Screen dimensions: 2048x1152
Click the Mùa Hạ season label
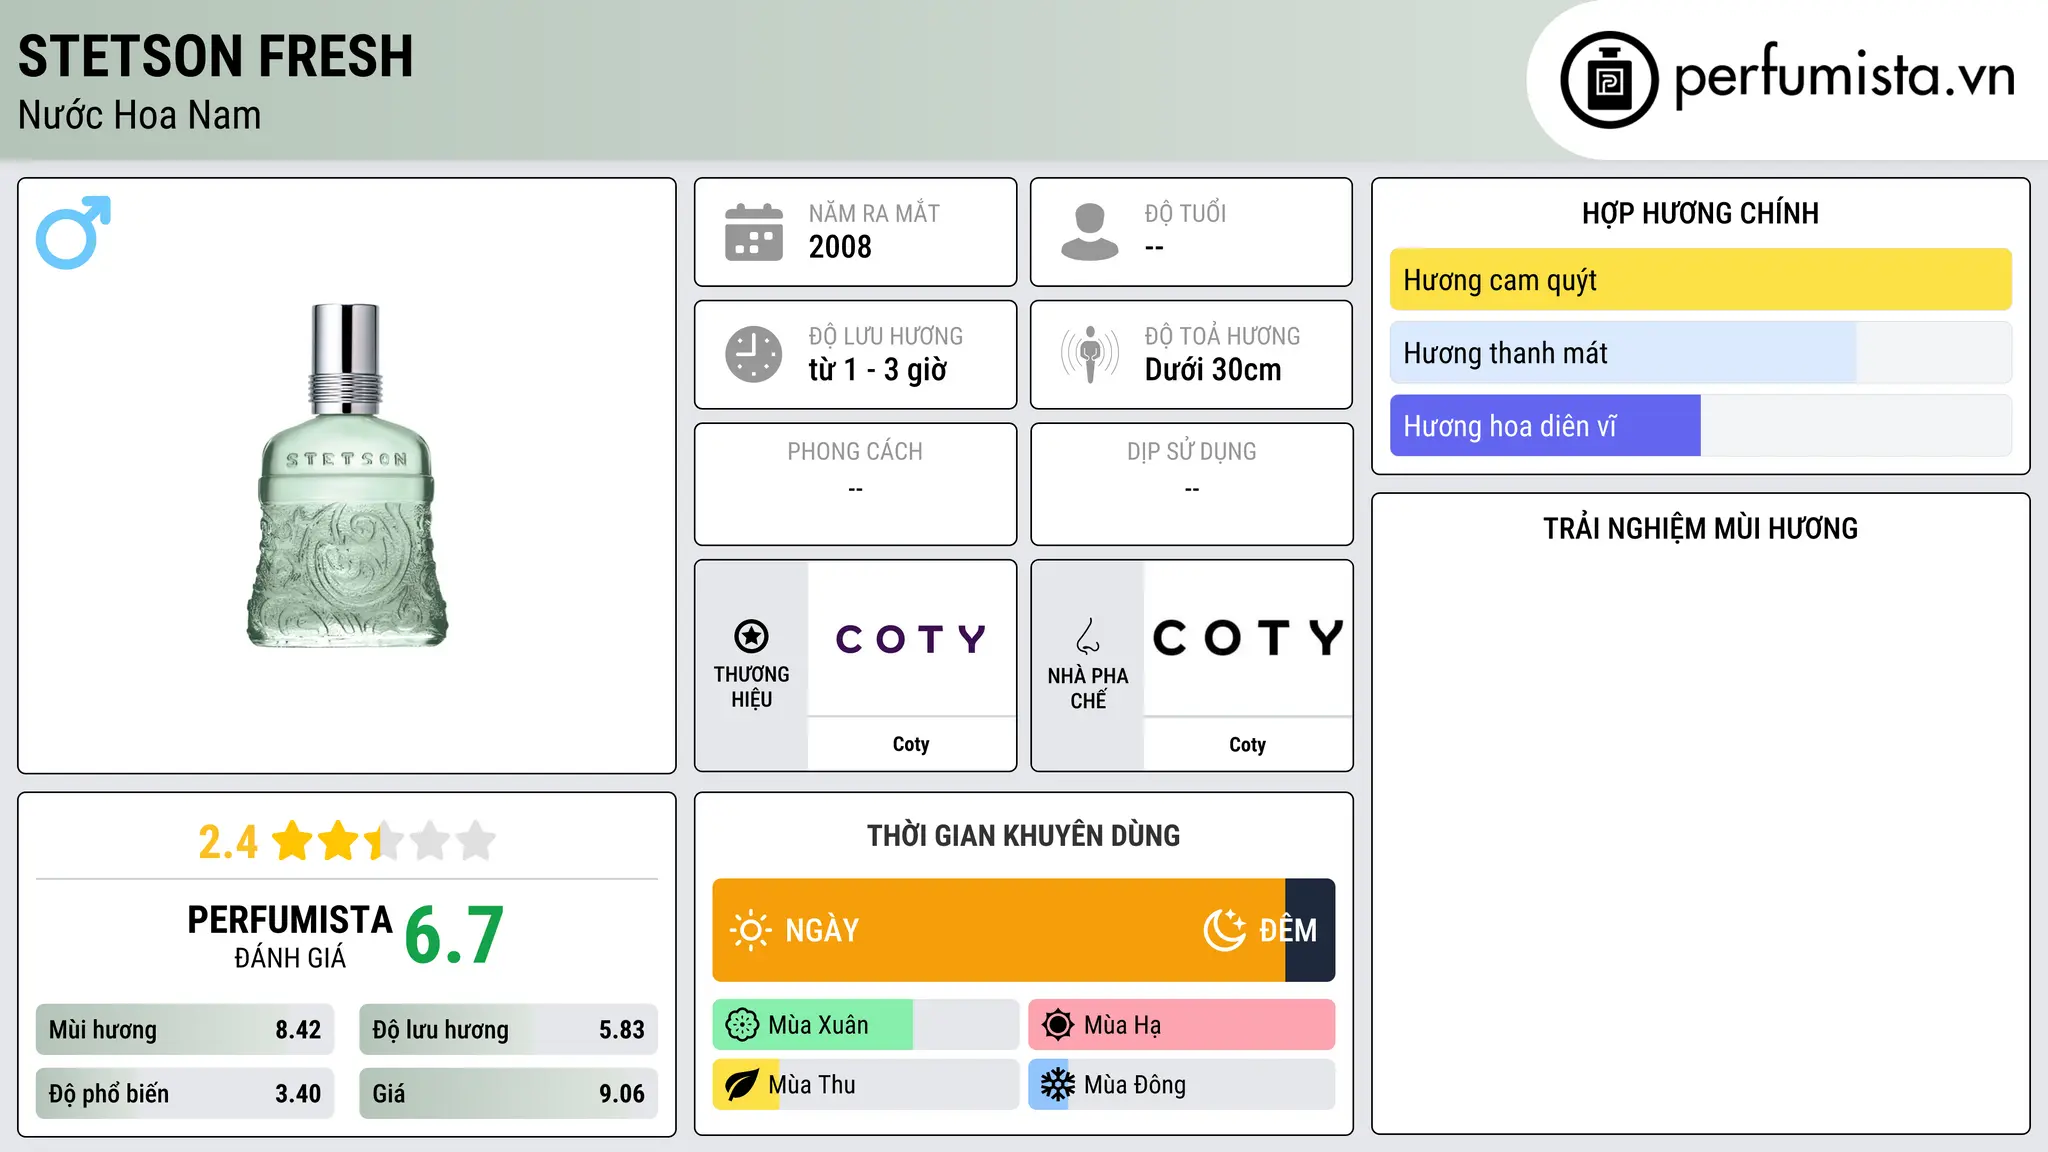click(x=1123, y=1025)
